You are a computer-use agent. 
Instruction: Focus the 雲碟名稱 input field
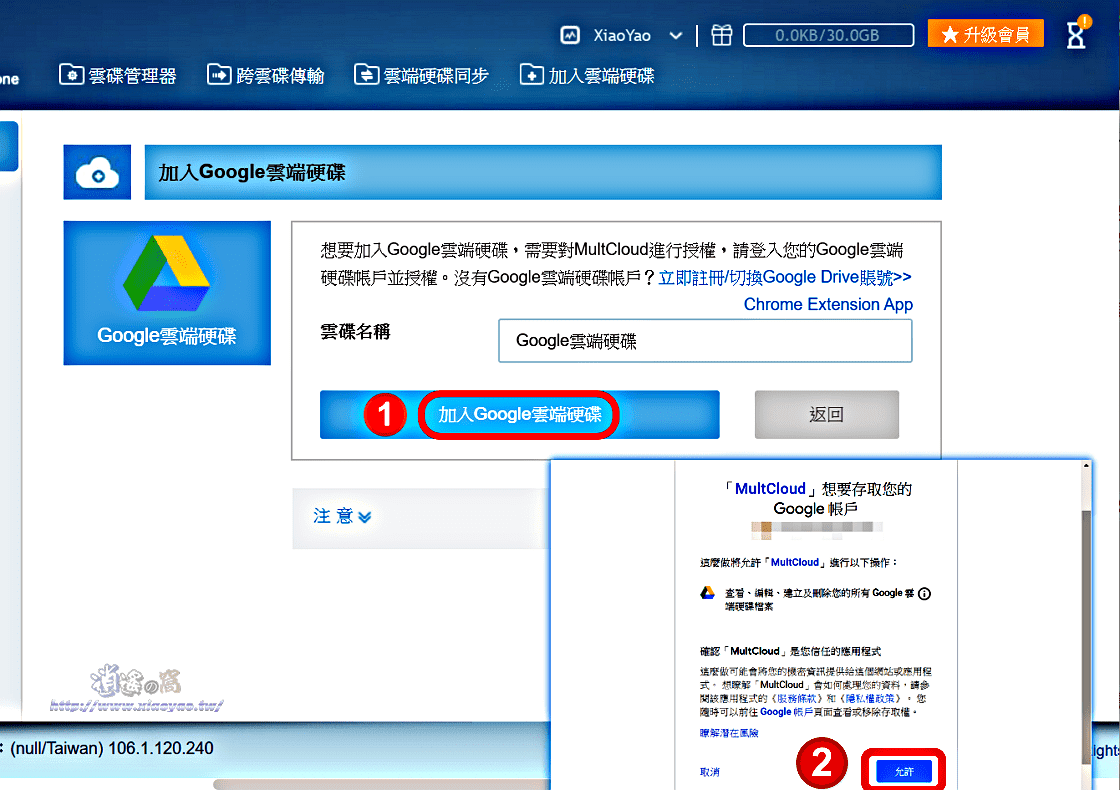(x=705, y=341)
